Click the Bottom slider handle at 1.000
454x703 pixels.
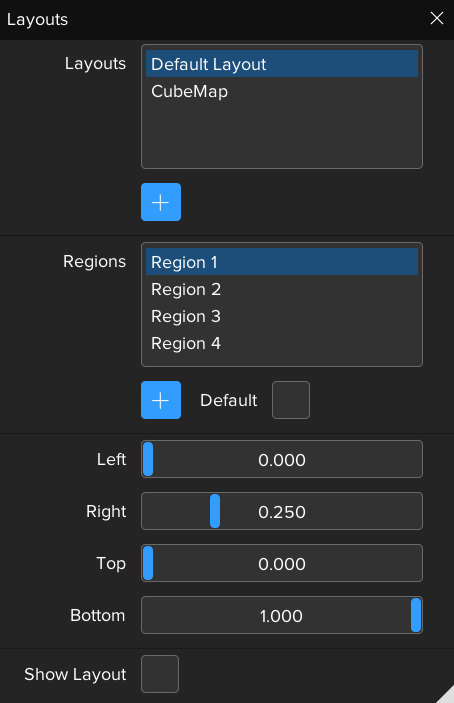pos(416,615)
